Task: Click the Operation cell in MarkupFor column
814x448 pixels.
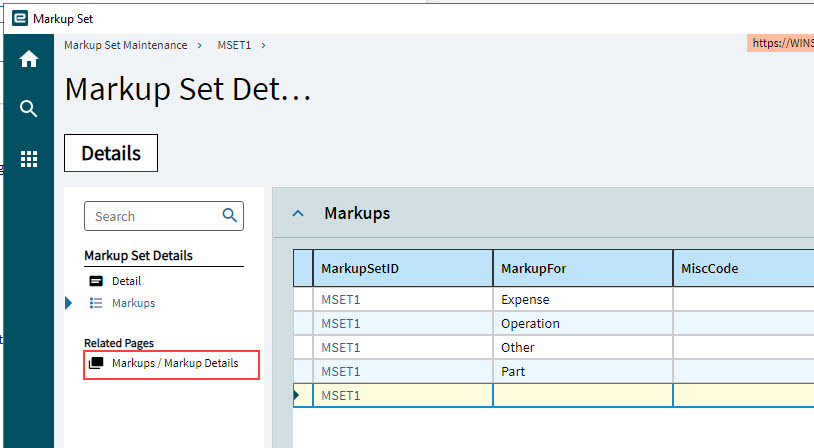Action: [x=583, y=323]
